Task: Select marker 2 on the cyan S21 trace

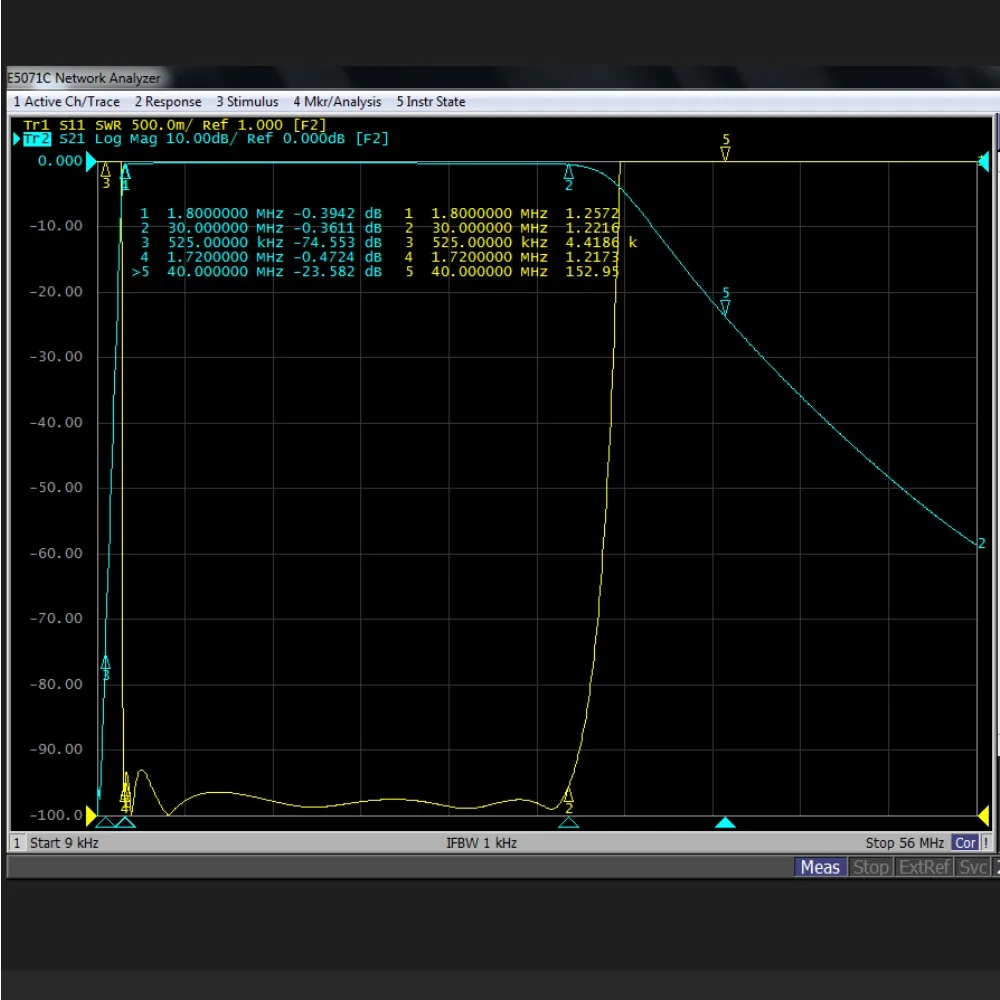Action: (x=568, y=178)
